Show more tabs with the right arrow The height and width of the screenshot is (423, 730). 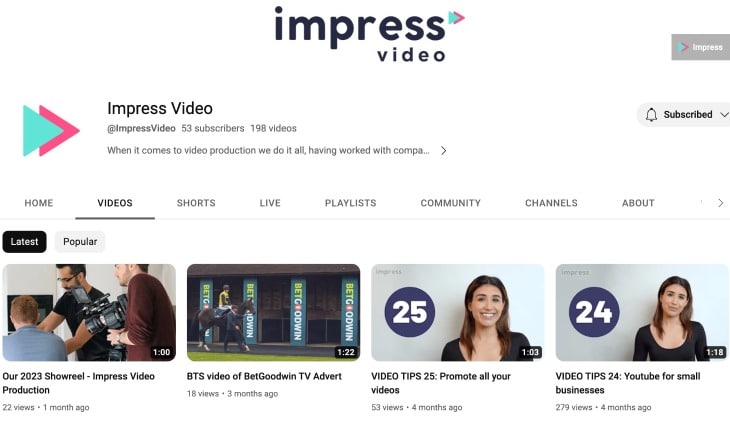click(x=720, y=203)
